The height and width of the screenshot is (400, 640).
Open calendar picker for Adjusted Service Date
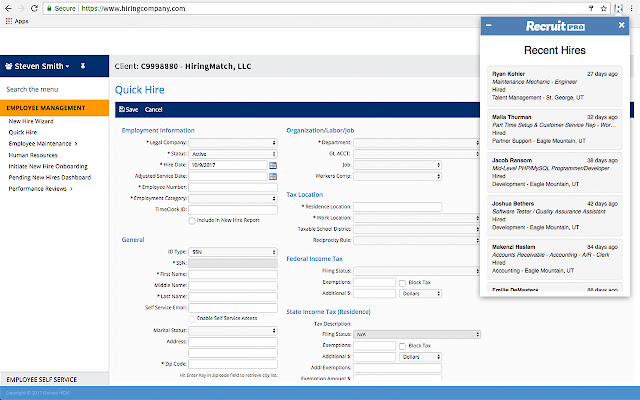point(273,176)
